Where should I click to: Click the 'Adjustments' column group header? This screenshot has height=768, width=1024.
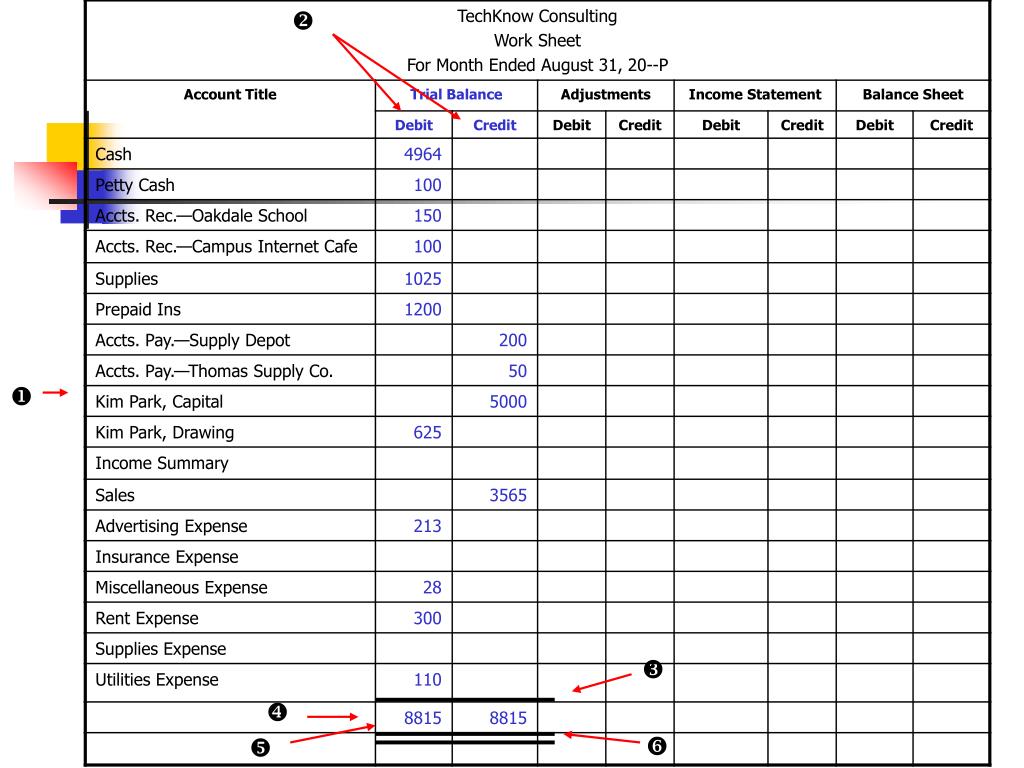[605, 95]
